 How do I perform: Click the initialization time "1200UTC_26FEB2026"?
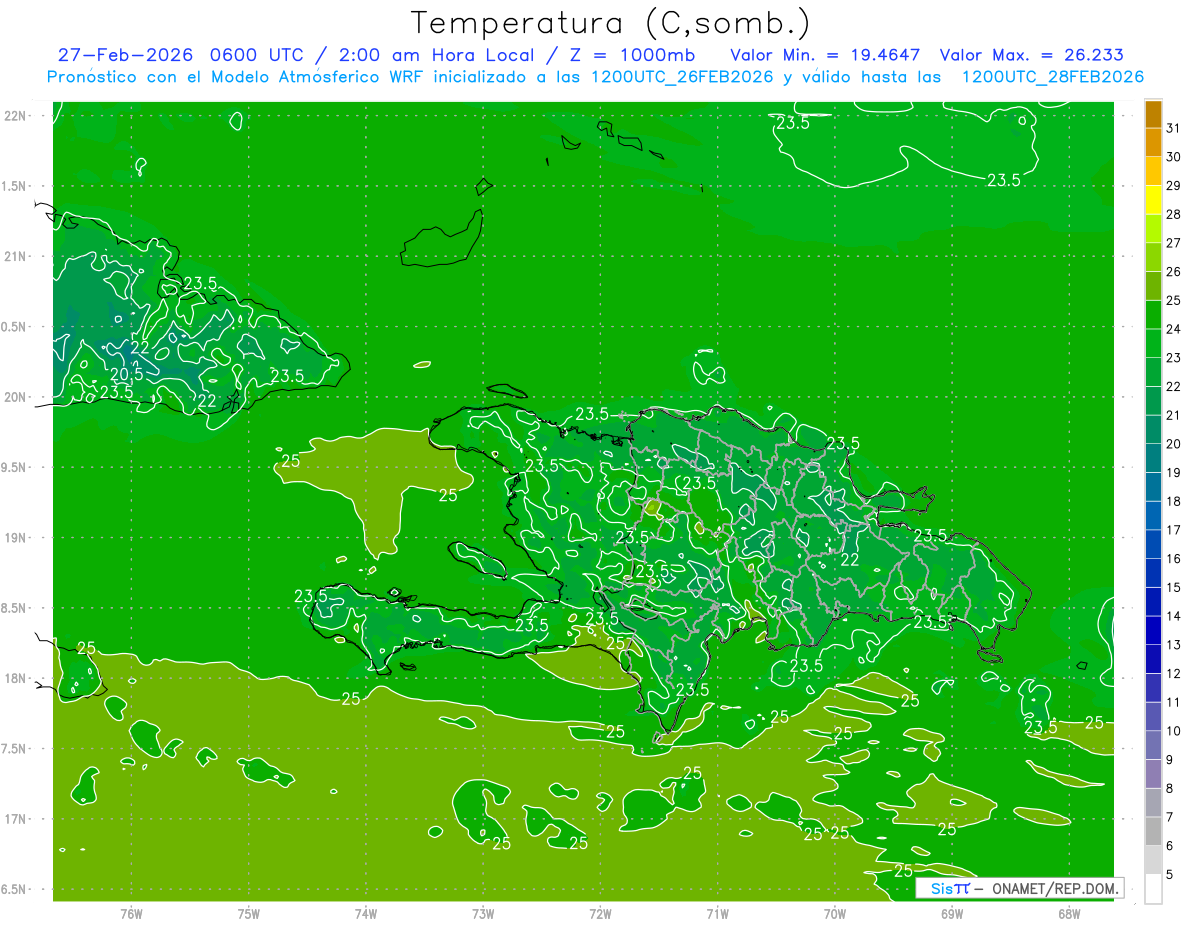pyautogui.click(x=682, y=77)
